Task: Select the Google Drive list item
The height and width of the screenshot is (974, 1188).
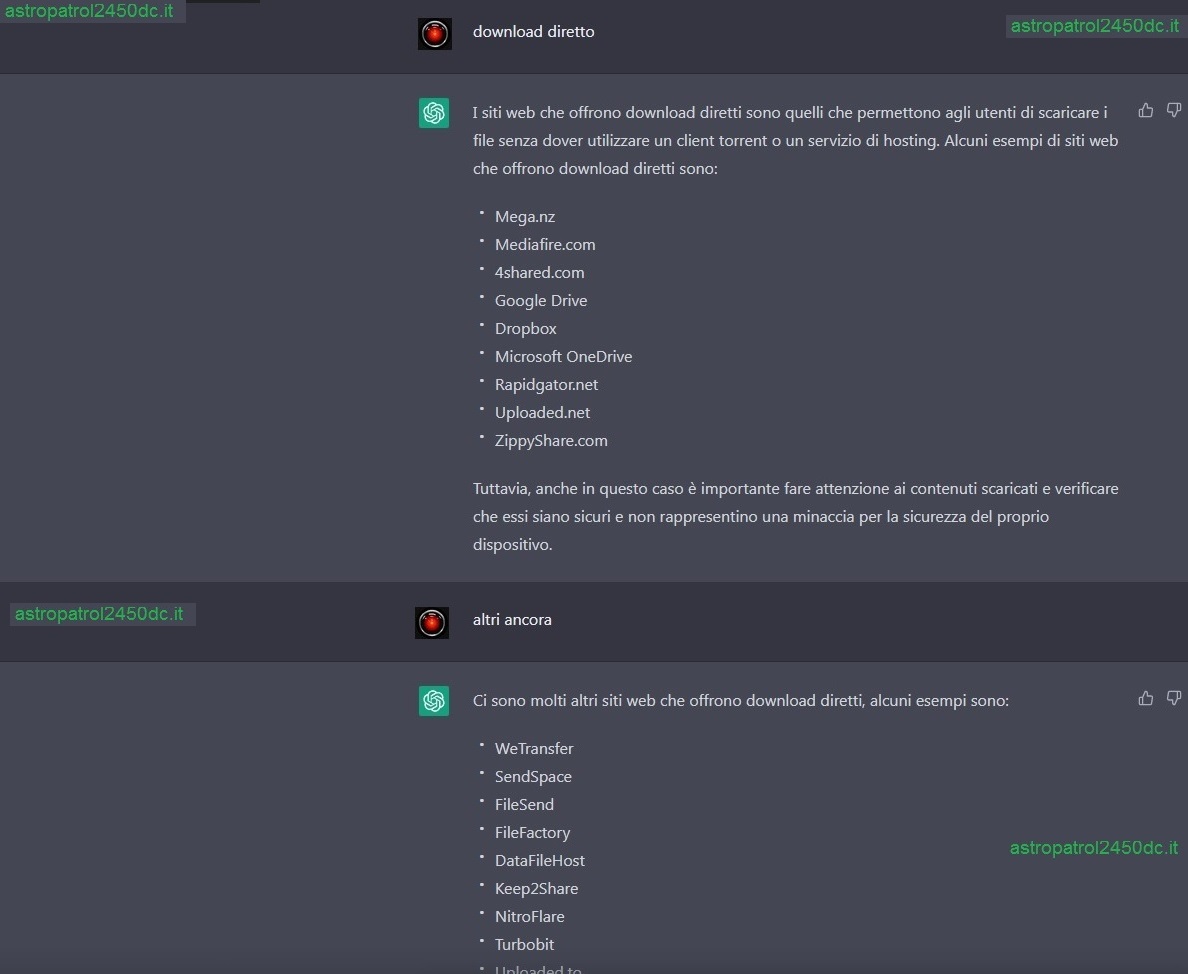Action: click(x=541, y=301)
